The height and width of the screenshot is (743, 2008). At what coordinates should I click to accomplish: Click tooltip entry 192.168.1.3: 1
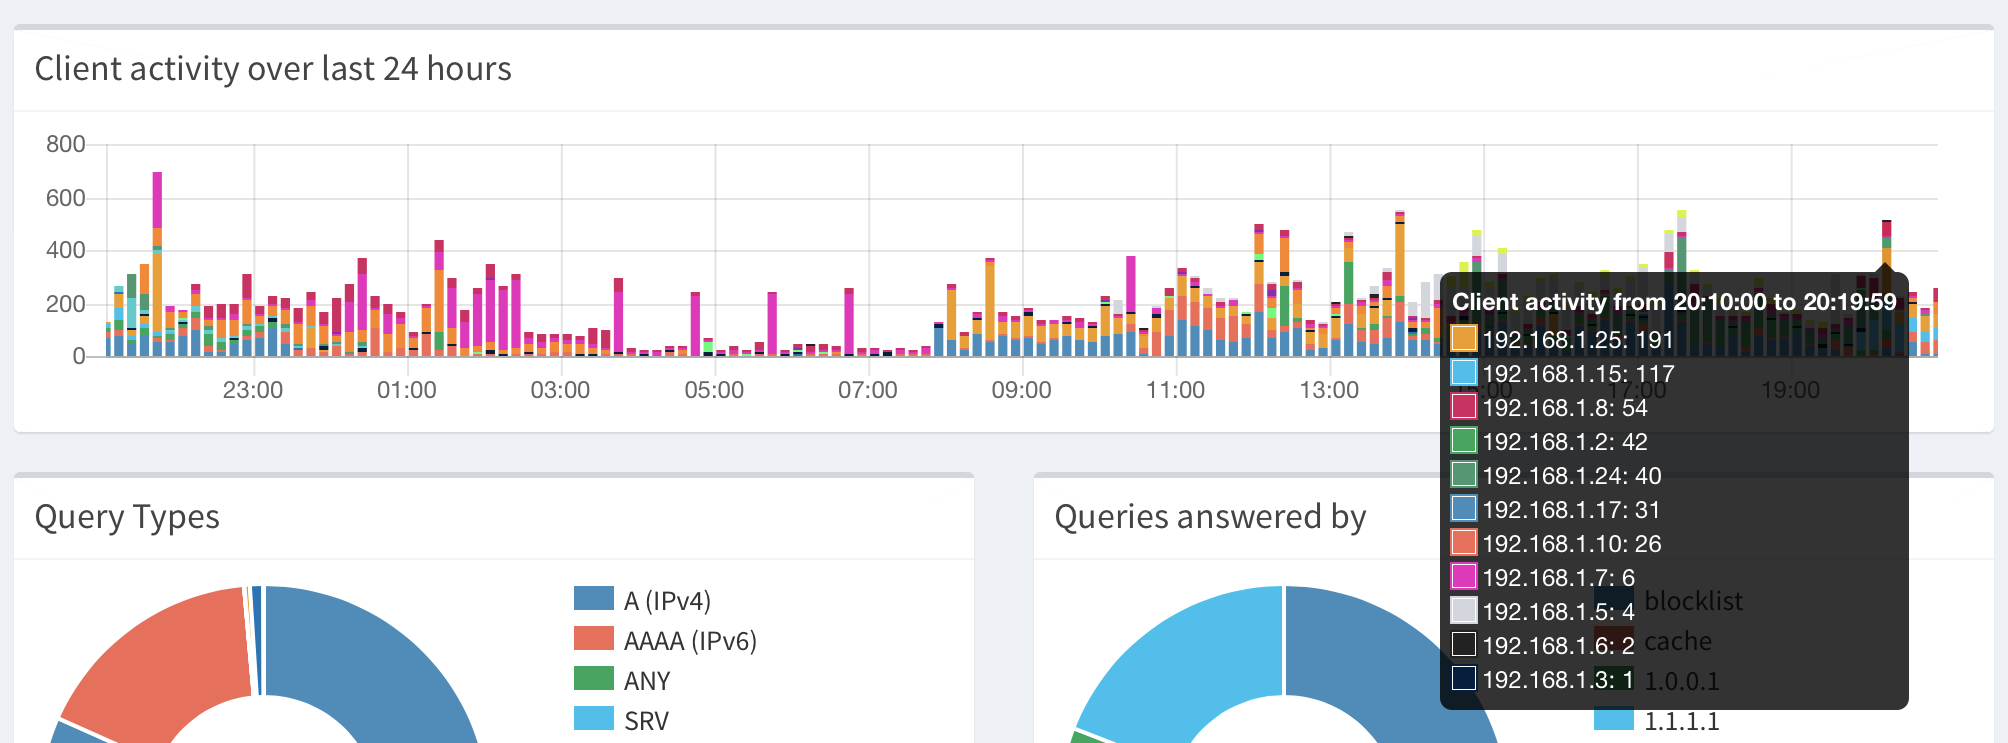[x=1558, y=680]
